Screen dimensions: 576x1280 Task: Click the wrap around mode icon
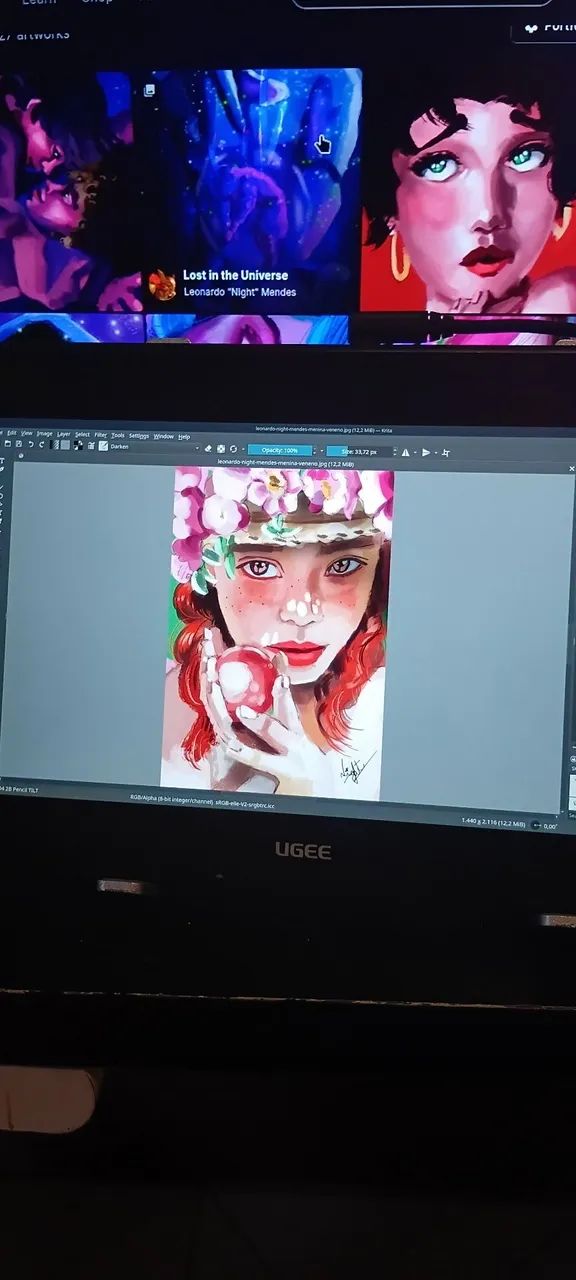tap(445, 453)
